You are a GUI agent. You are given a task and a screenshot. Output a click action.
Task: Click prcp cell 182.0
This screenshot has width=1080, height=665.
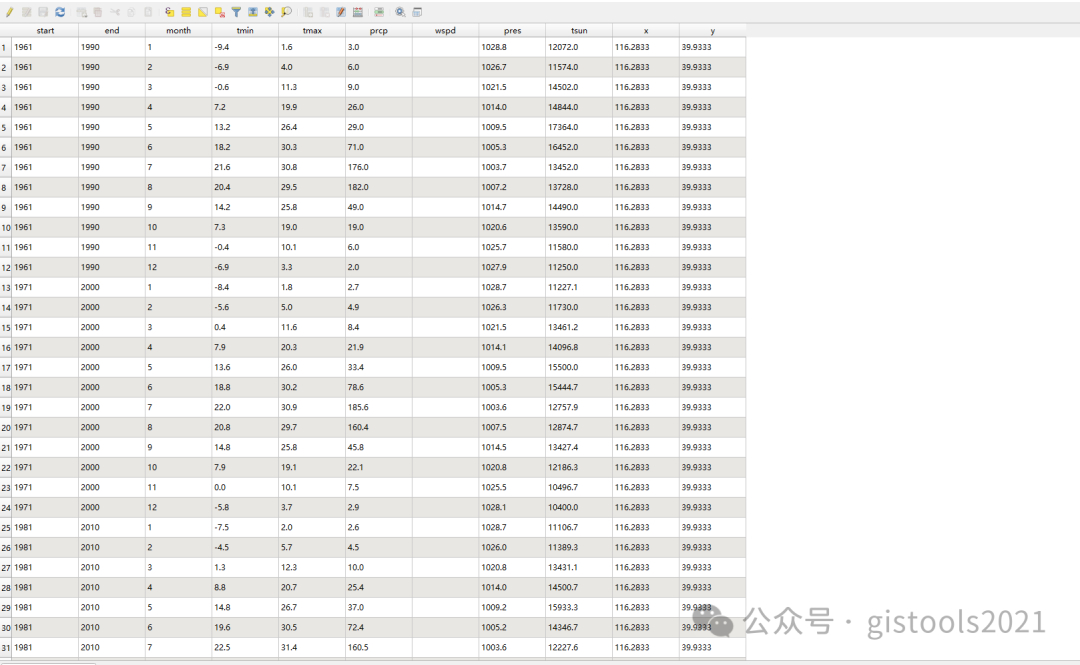(x=379, y=187)
